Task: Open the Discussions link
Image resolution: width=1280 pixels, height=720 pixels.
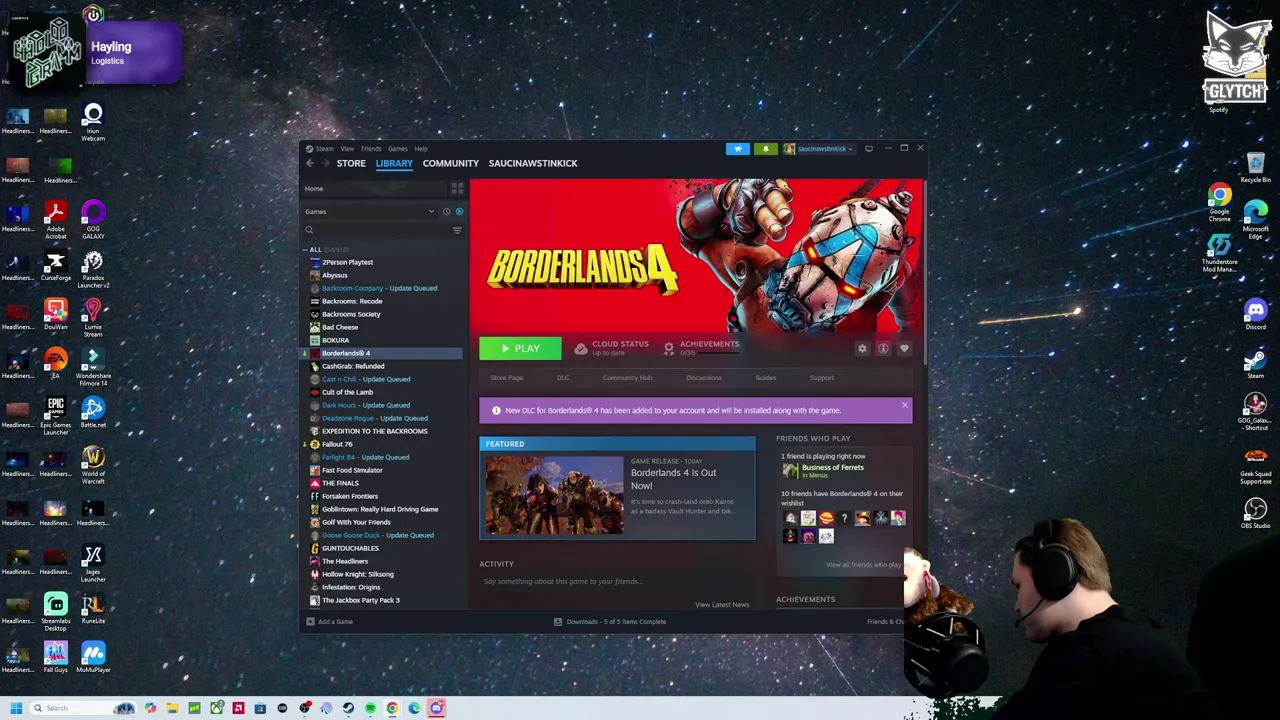Action: point(703,378)
